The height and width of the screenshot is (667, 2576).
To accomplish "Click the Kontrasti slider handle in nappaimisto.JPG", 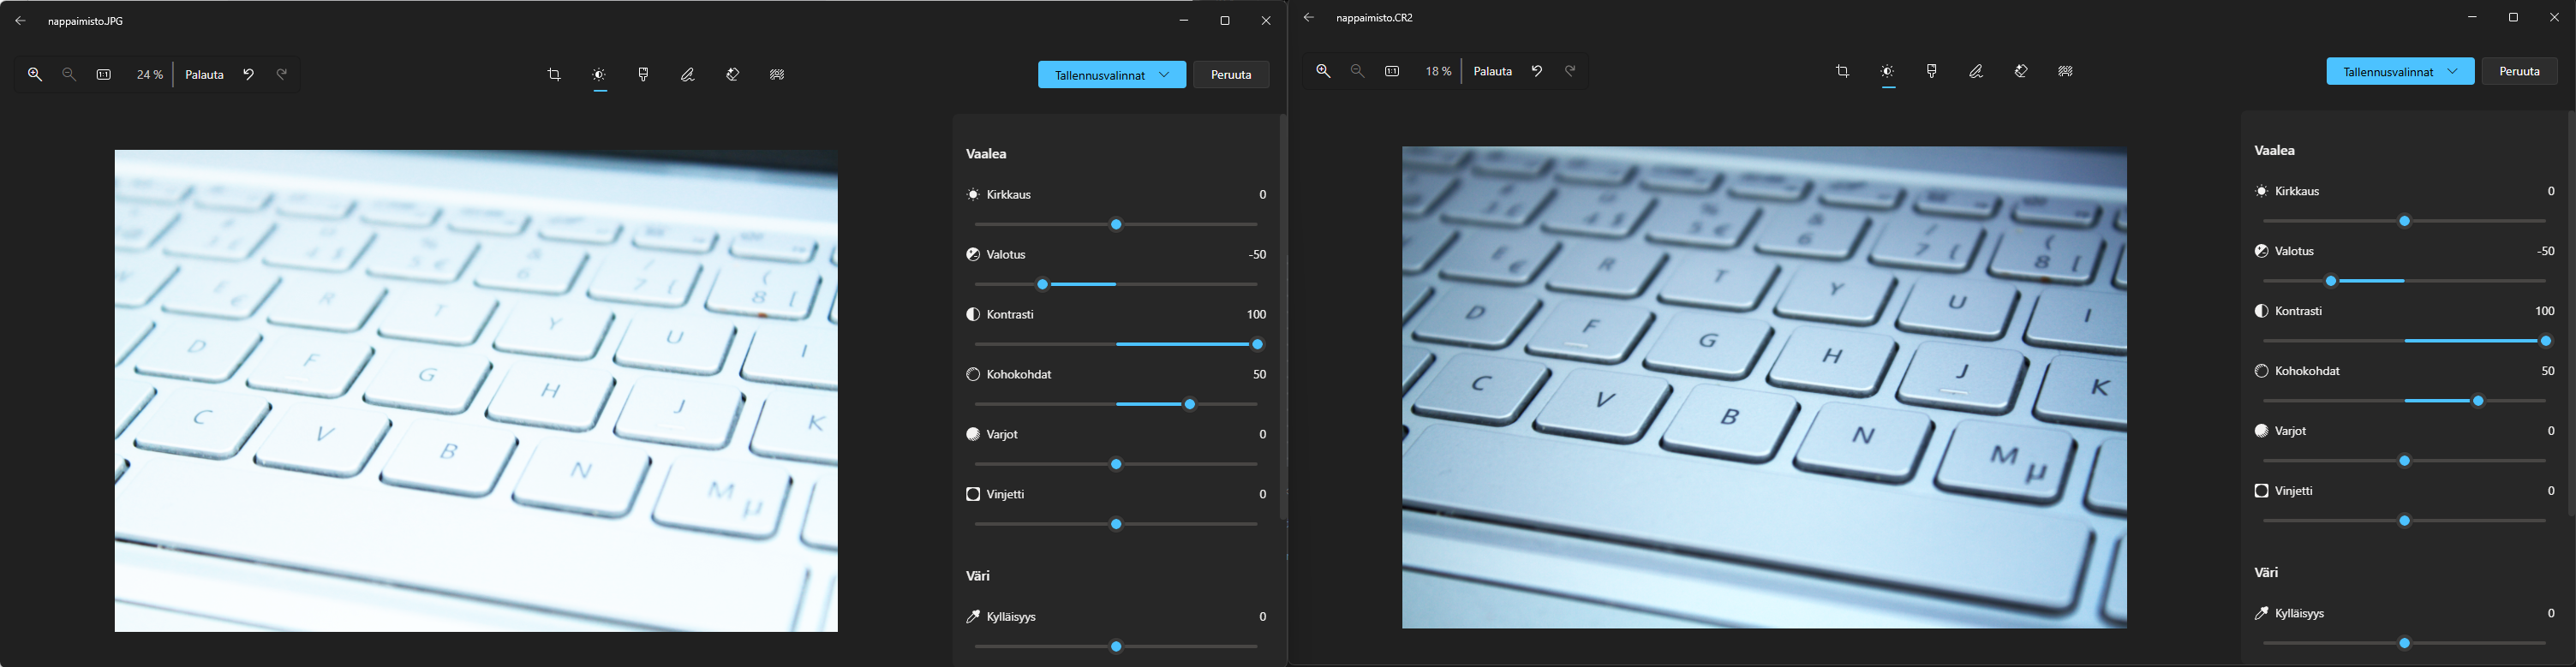I will (x=1258, y=345).
